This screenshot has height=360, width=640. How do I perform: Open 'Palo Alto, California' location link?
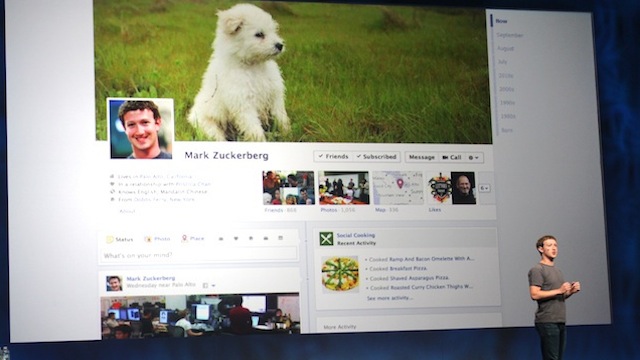(166, 177)
